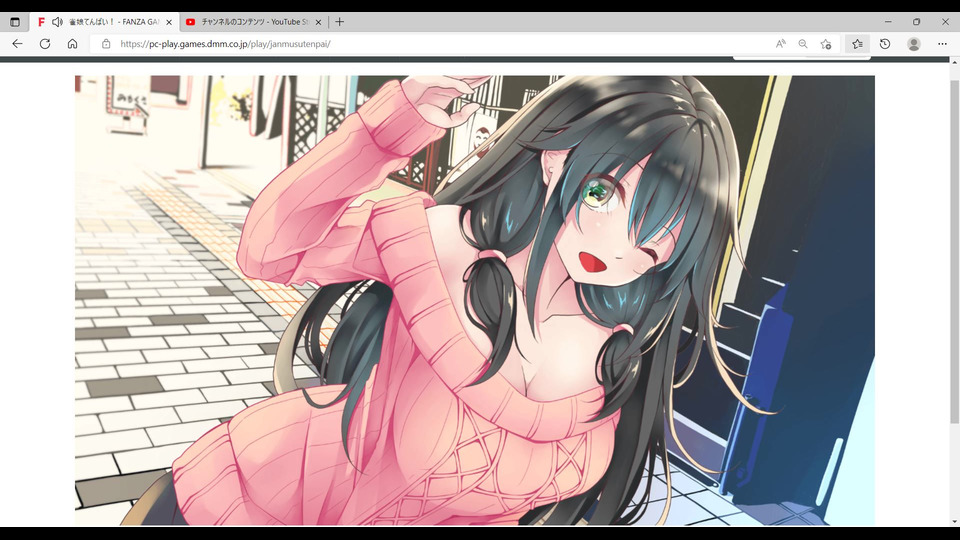The image size is (960, 540).
Task: Restore down the browser window
Action: 917,21
